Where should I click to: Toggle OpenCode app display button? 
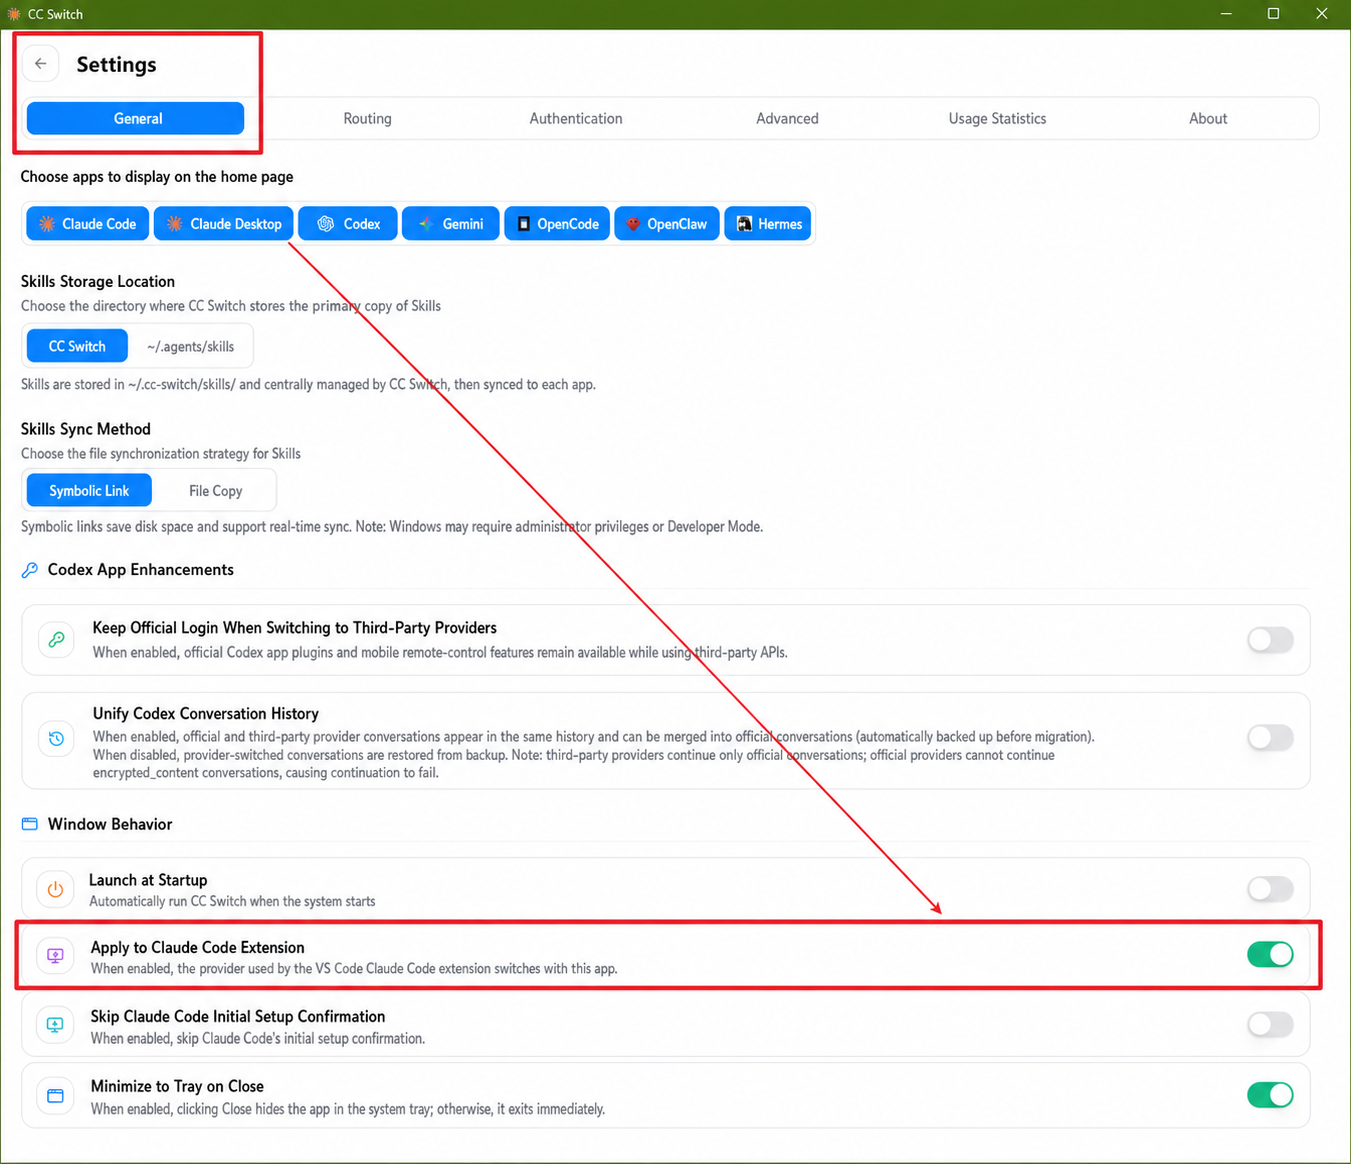pyautogui.click(x=557, y=224)
